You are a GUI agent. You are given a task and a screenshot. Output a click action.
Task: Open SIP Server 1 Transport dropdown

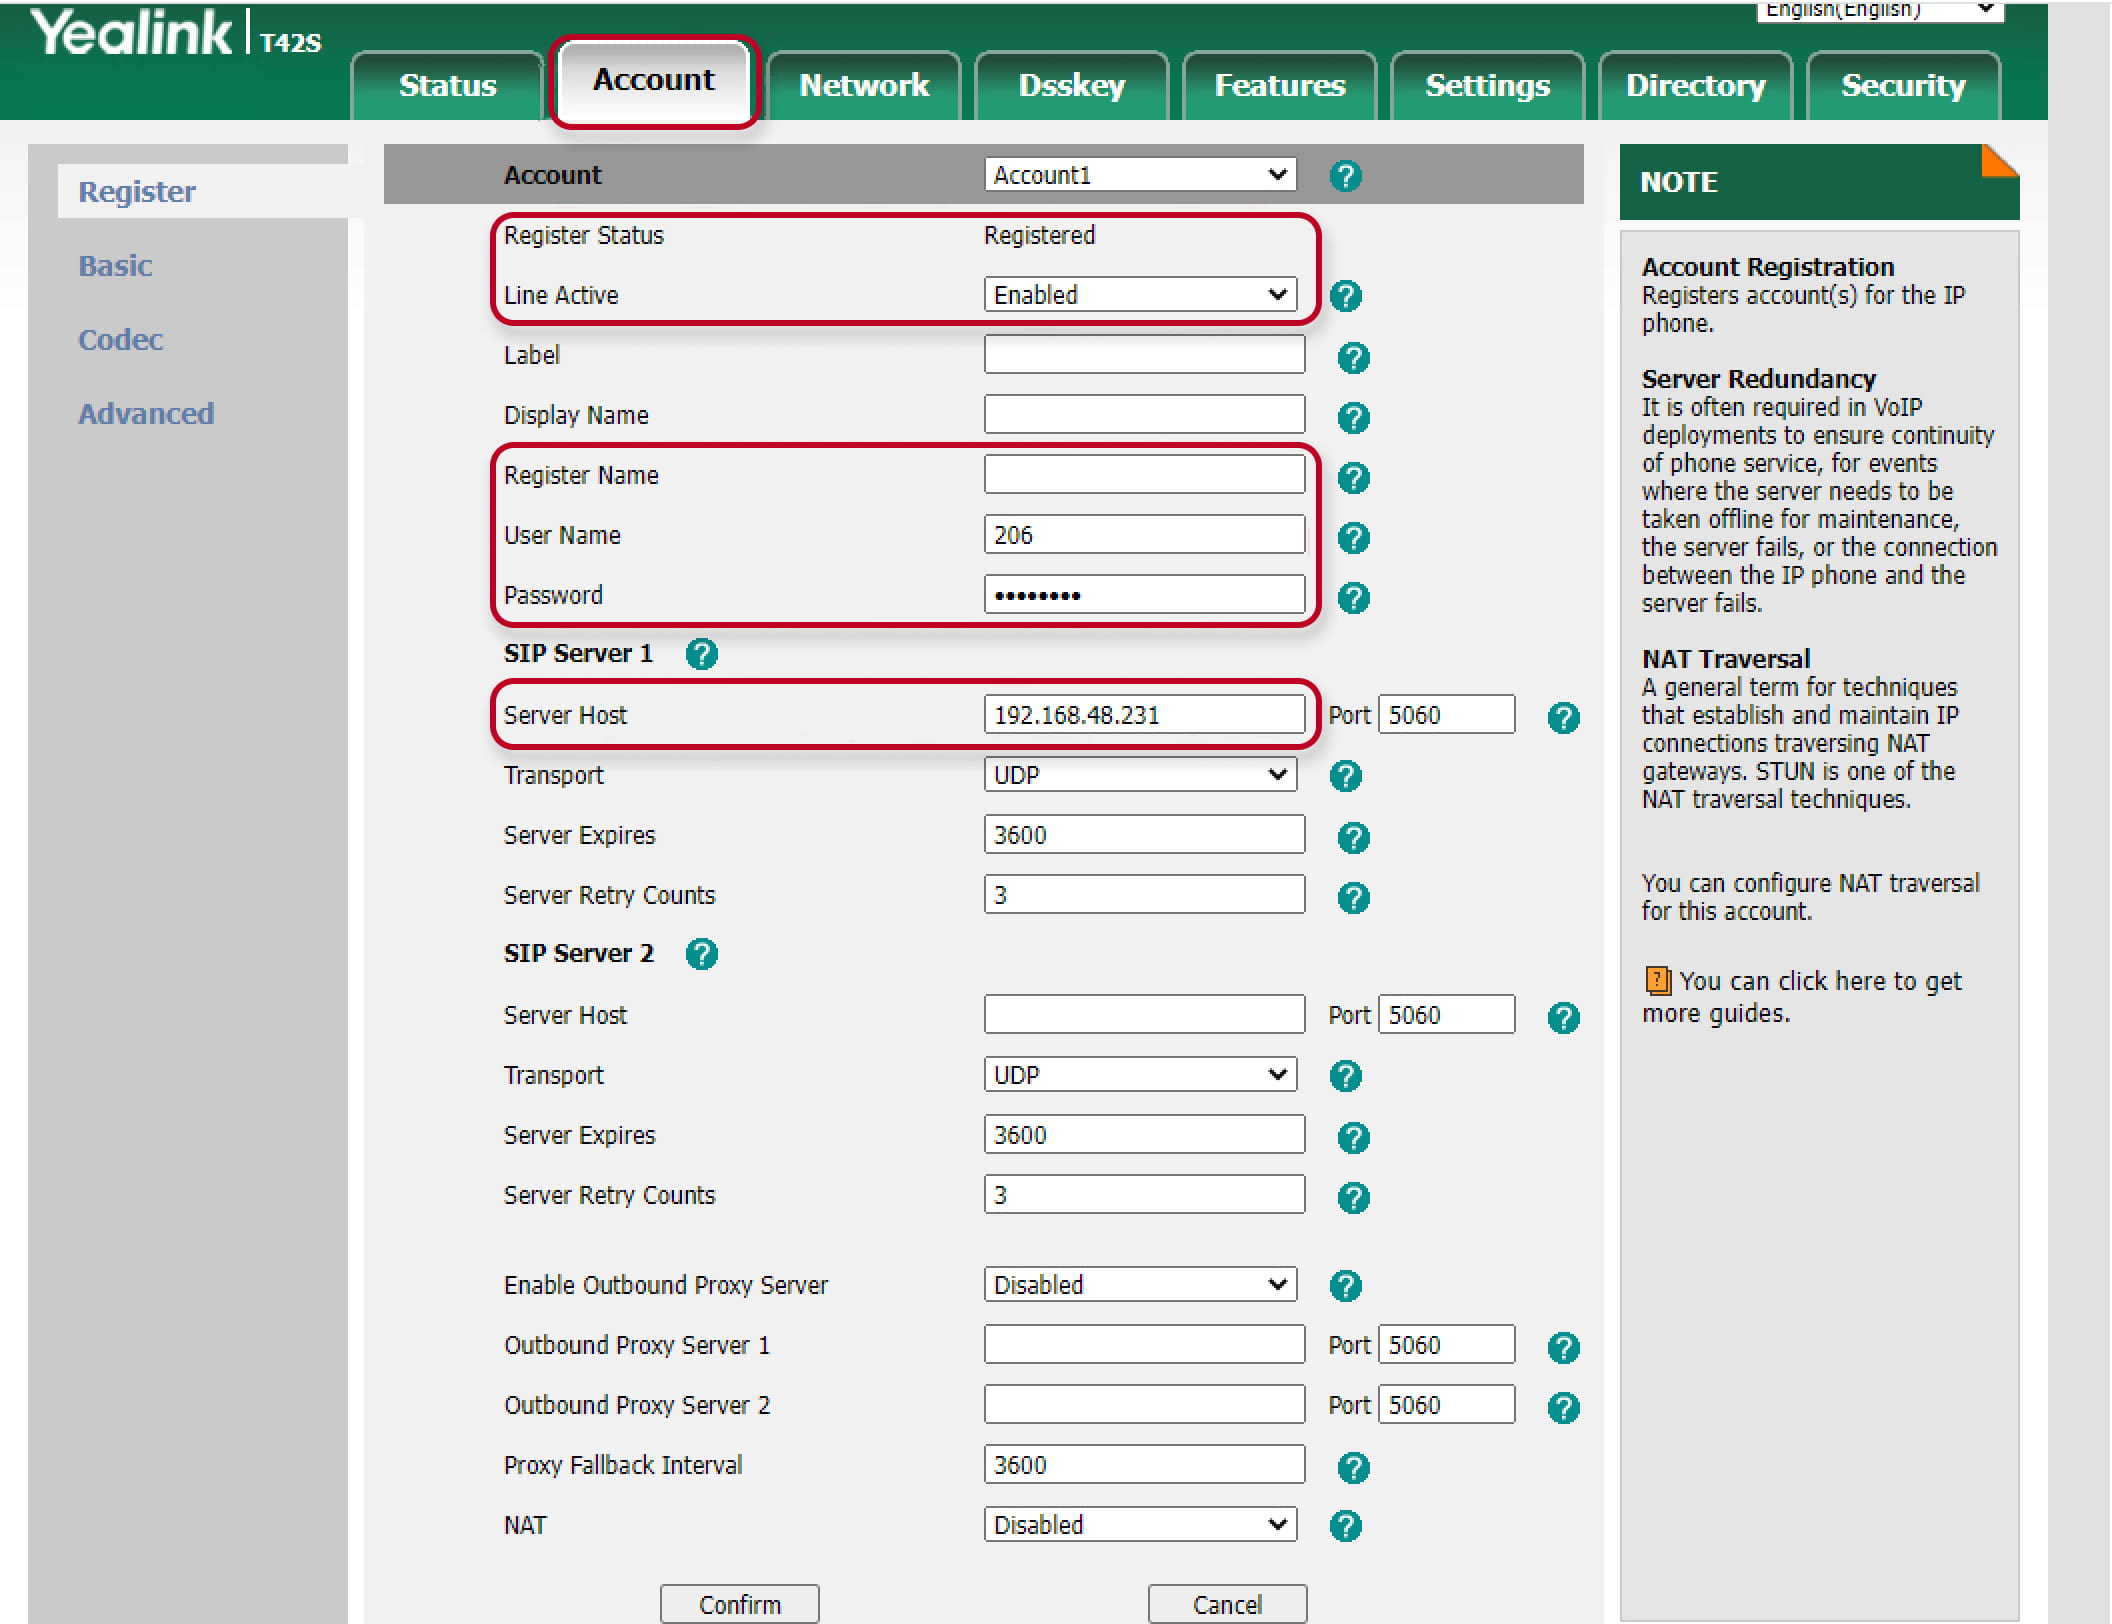click(1140, 775)
